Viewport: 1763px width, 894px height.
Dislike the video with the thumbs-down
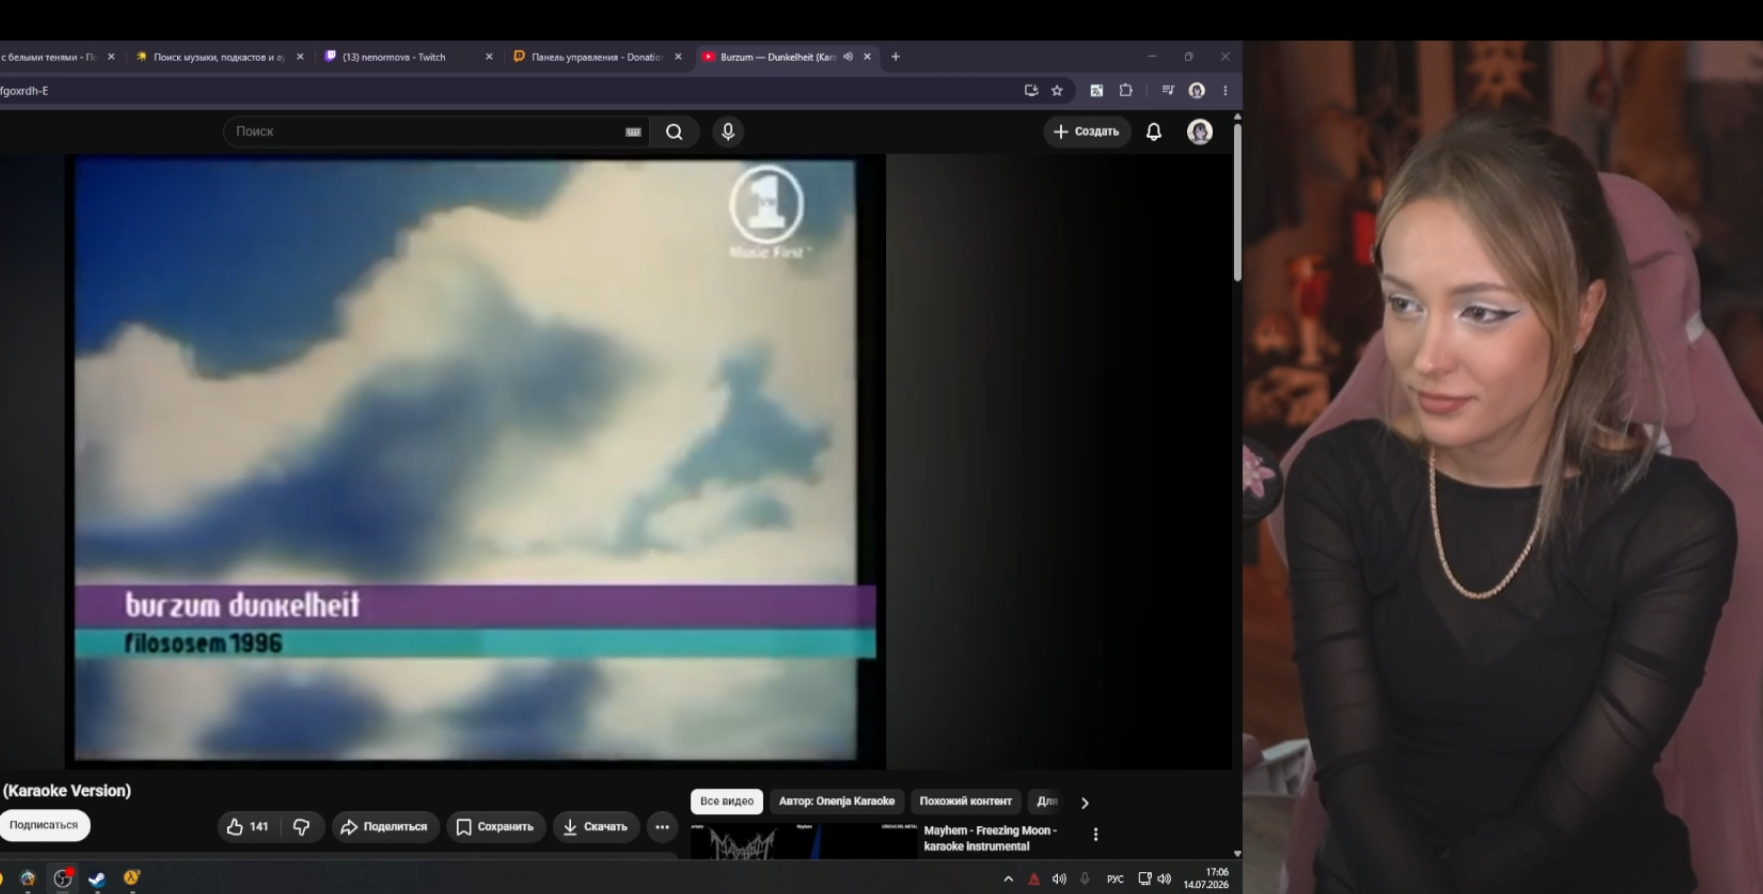(301, 827)
